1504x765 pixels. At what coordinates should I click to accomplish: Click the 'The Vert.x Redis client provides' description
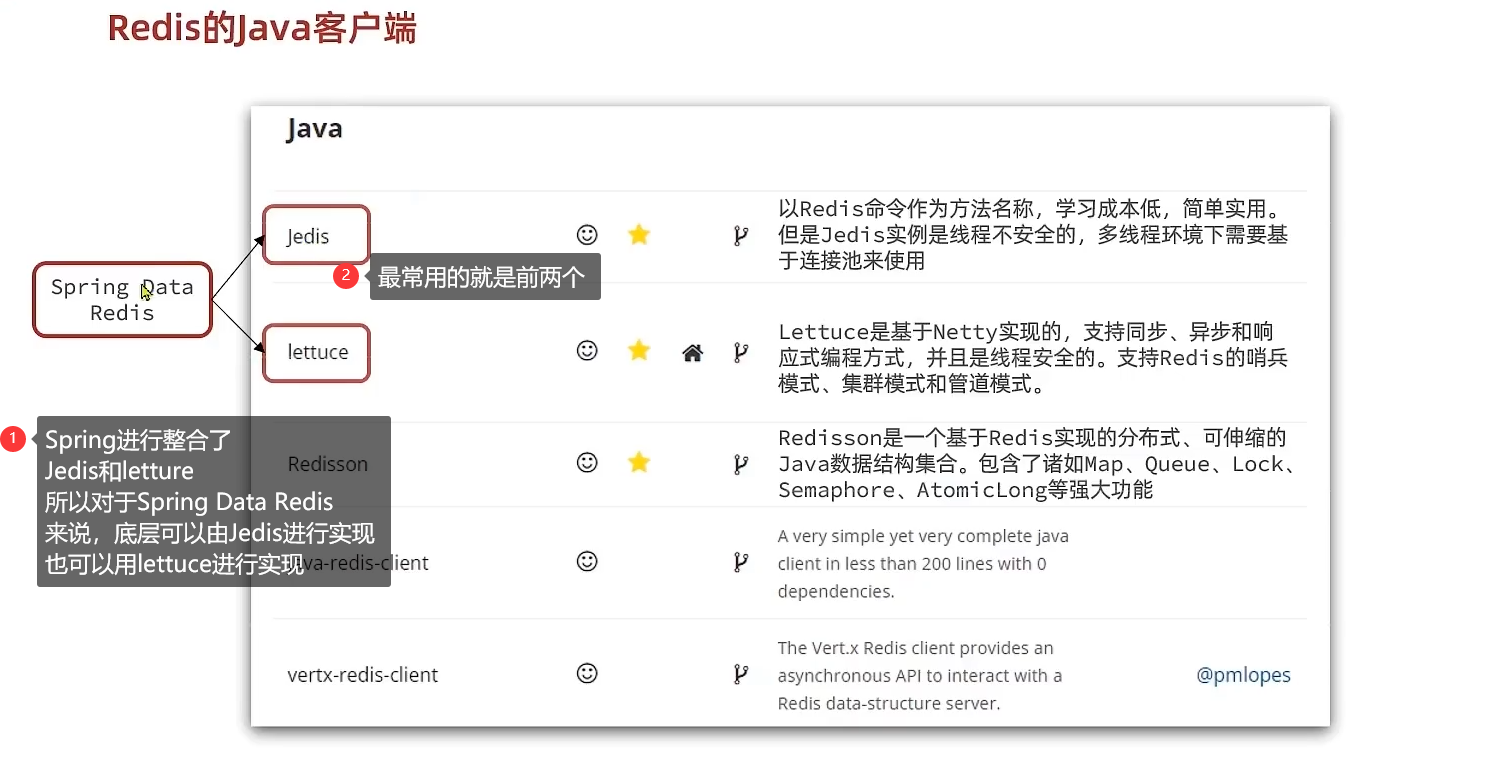pyautogui.click(x=920, y=675)
